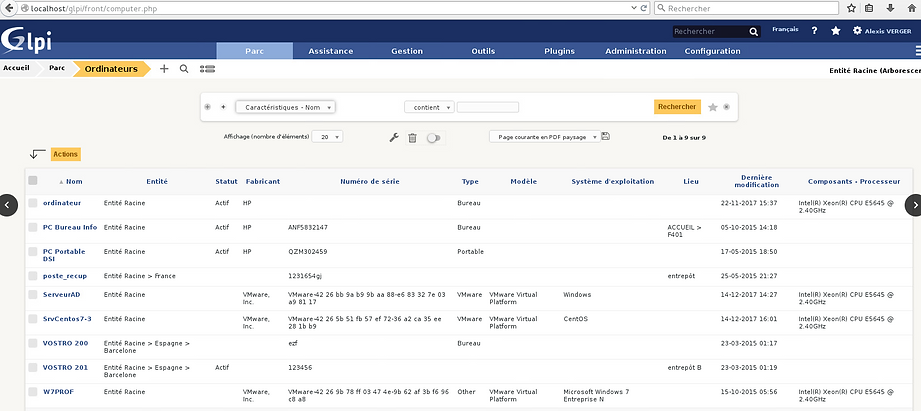Viewport: 921px width, 411px height.
Task: Open the VOSTRO 201 computer link
Action: click(65, 368)
